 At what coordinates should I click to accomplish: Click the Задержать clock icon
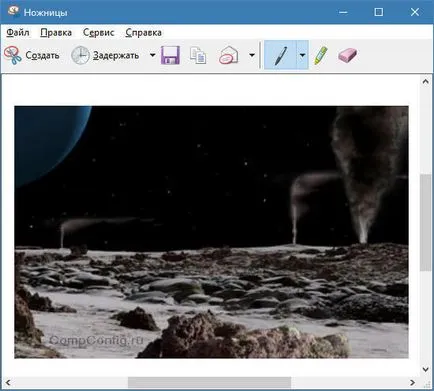[x=80, y=55]
